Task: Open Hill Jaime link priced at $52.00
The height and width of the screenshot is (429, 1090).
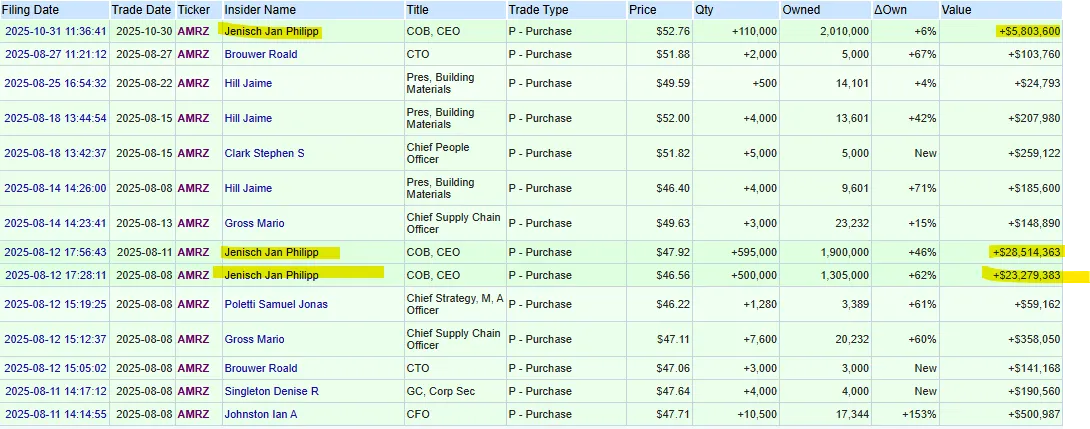Action: (248, 118)
